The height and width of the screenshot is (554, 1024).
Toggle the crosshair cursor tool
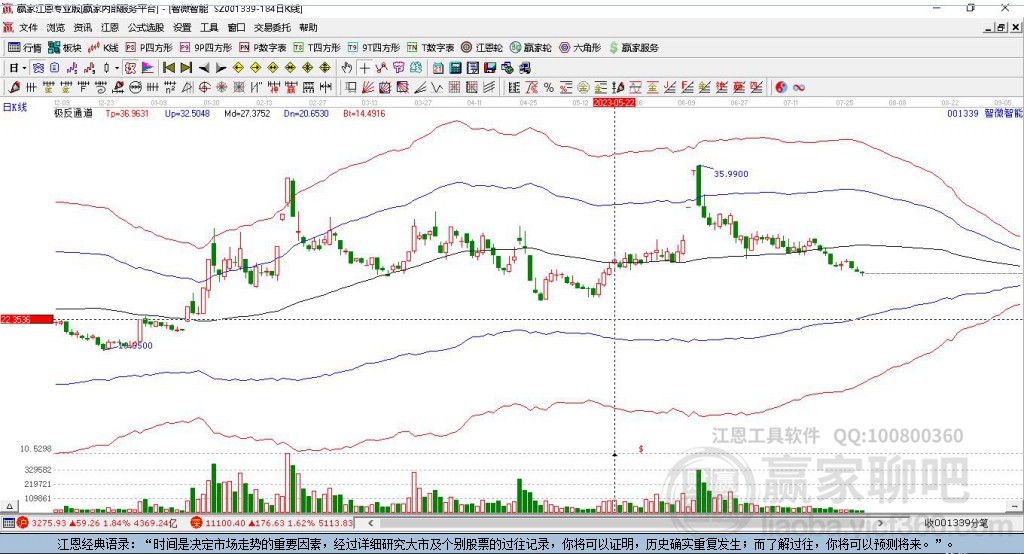(364, 68)
